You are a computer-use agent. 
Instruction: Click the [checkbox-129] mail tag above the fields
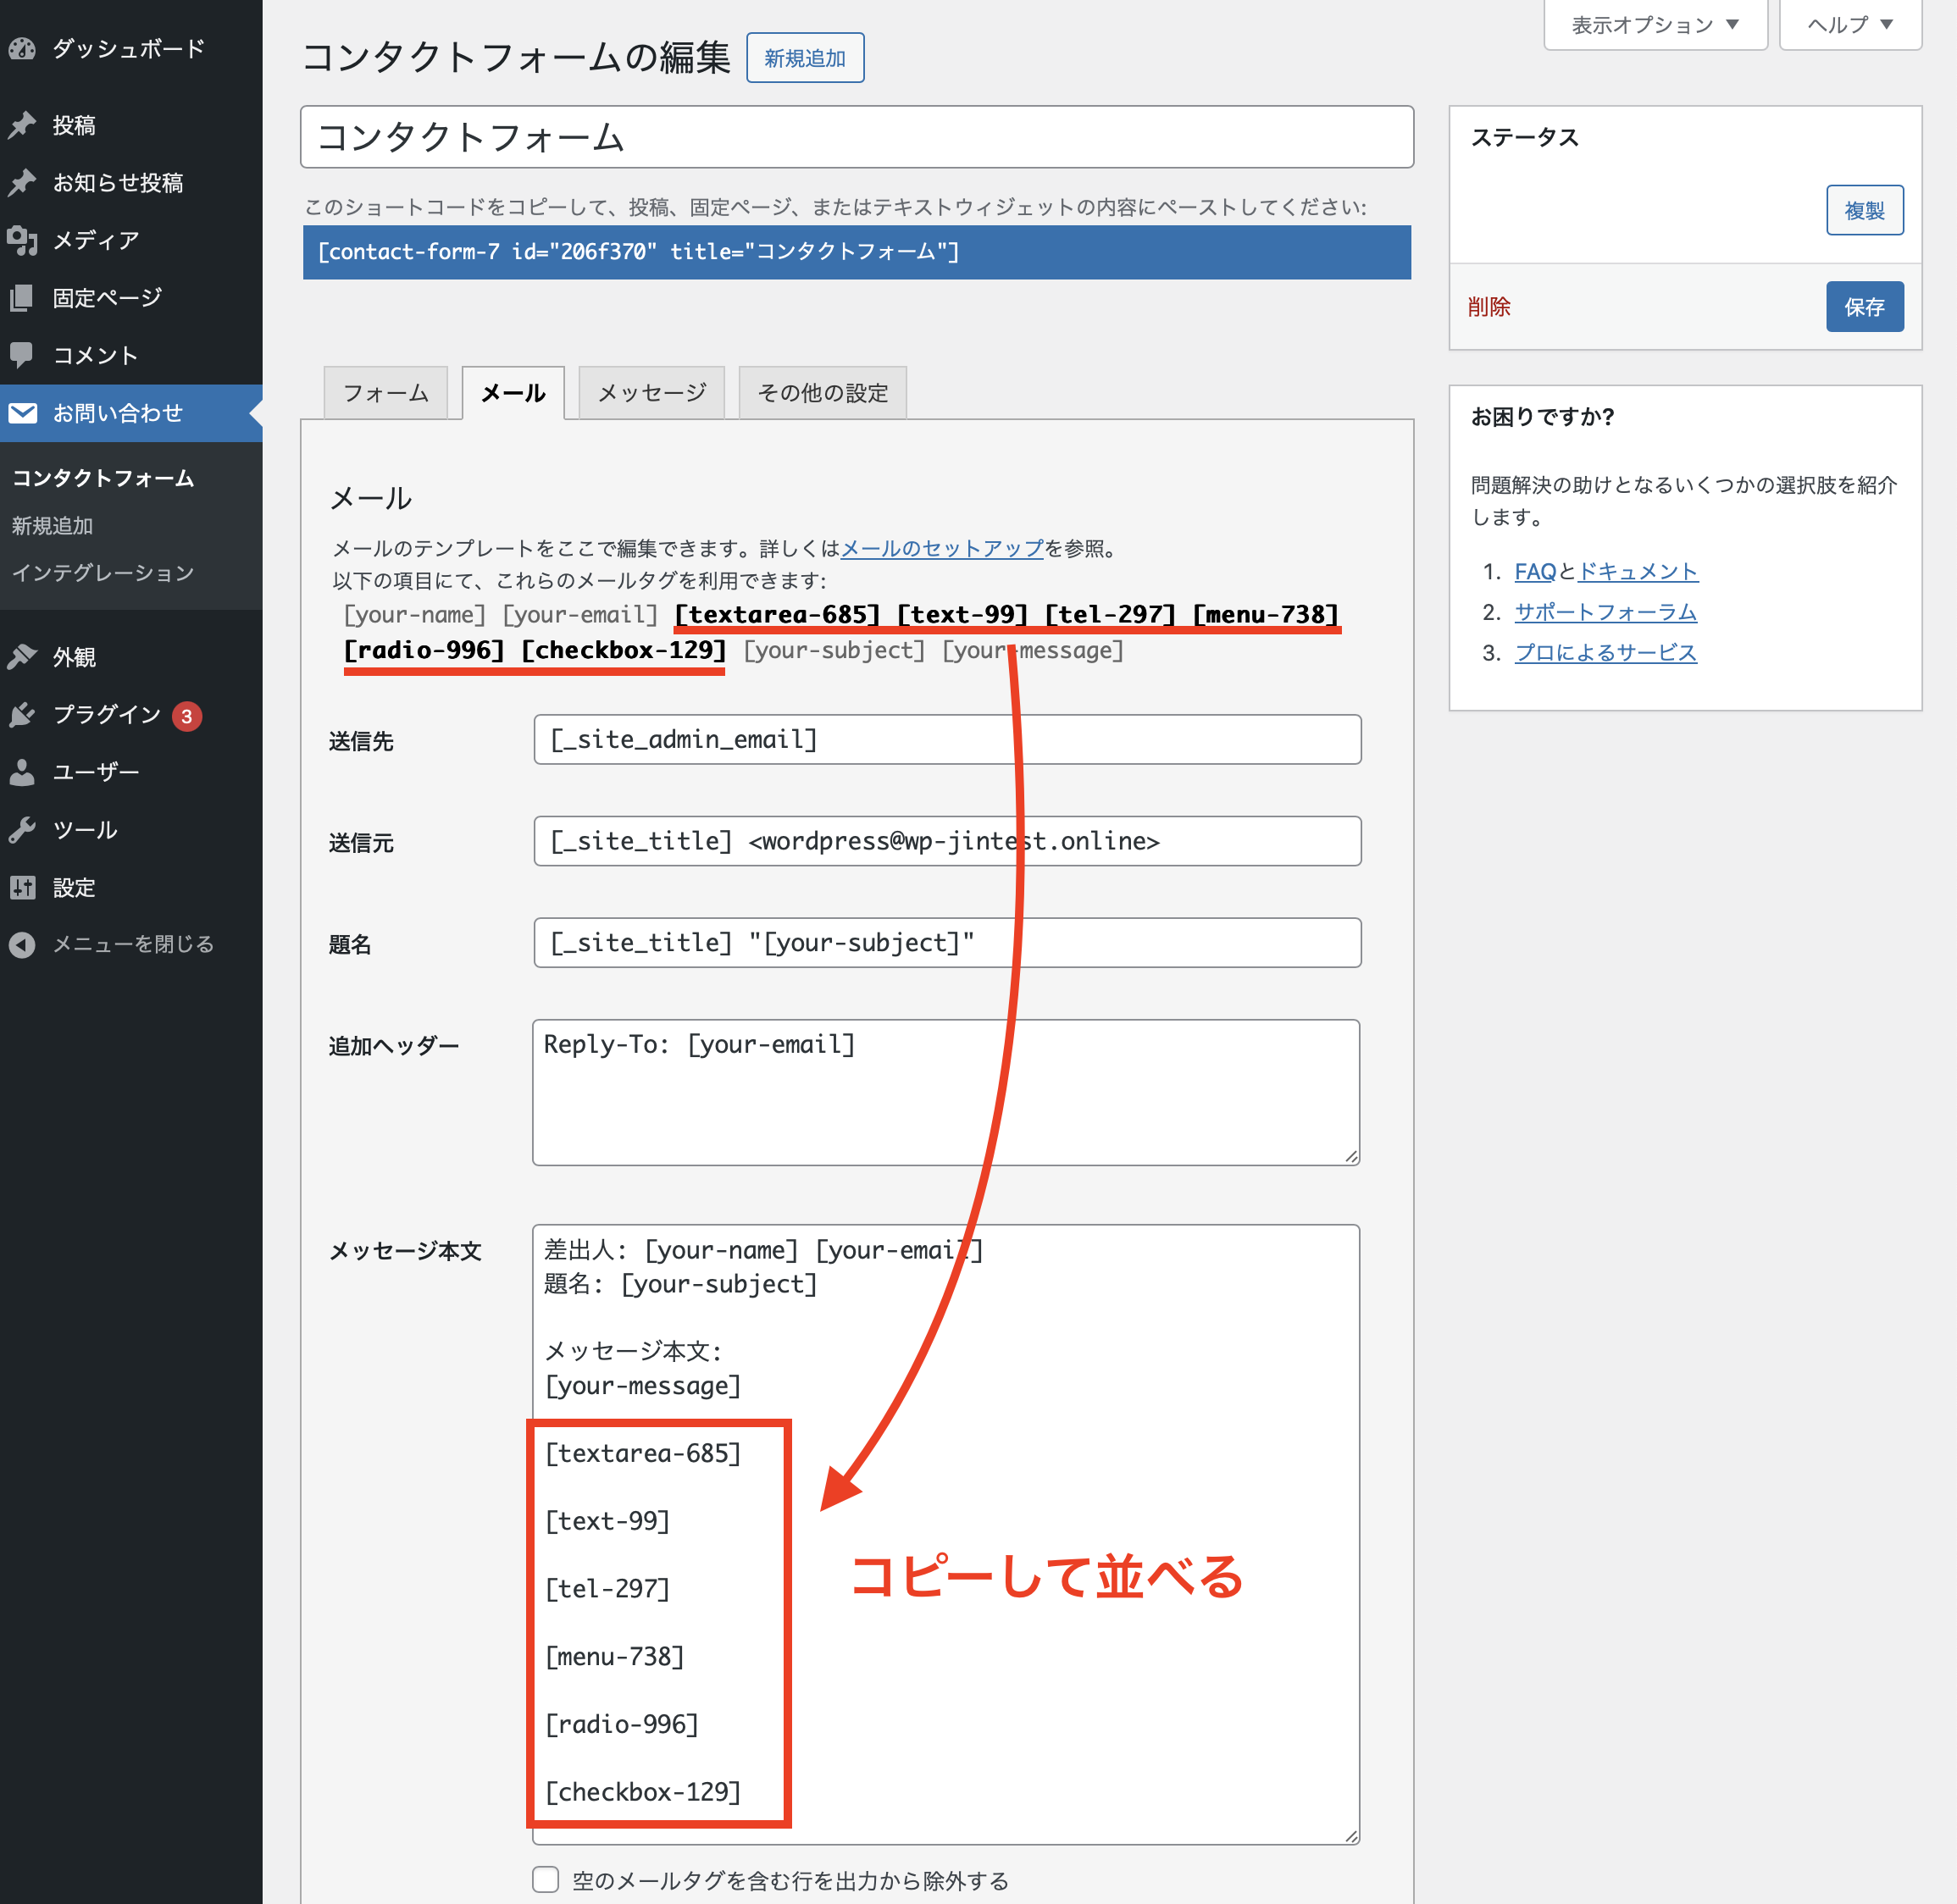click(623, 650)
